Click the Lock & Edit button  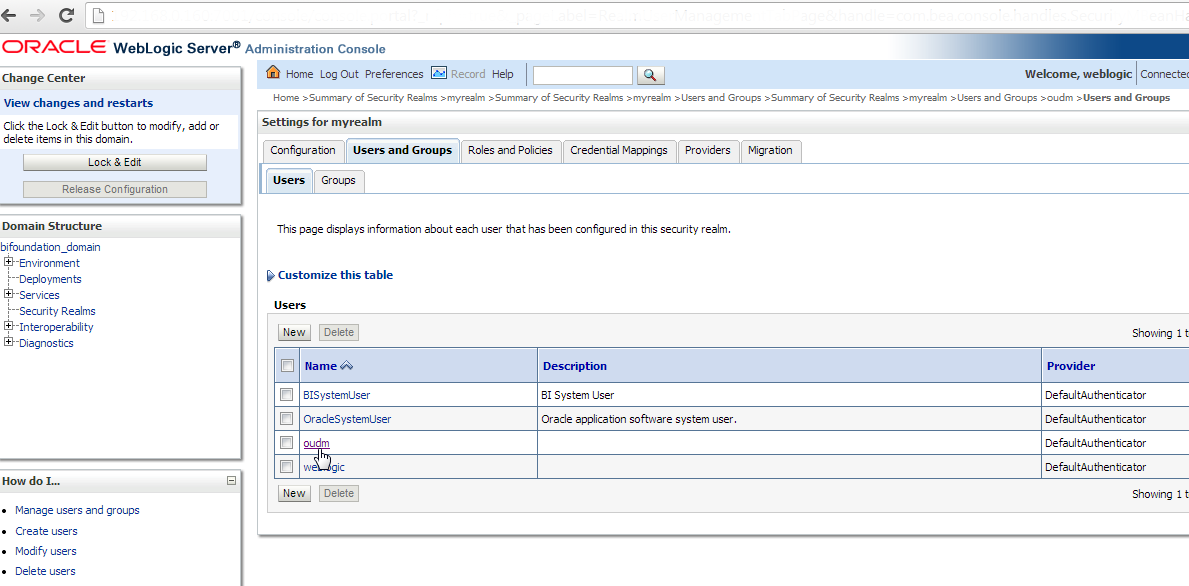[115, 162]
